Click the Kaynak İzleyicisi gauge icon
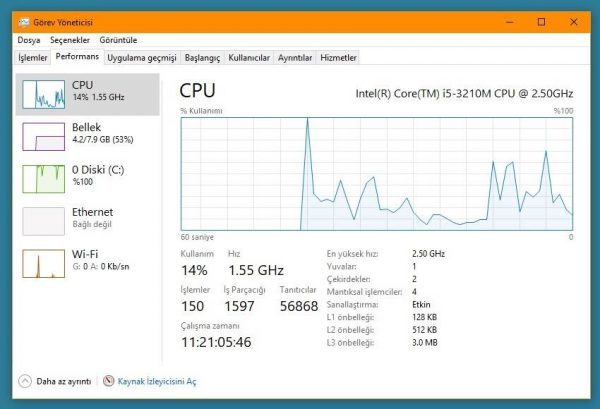Viewport: 600px width, 409px height. click(x=109, y=381)
